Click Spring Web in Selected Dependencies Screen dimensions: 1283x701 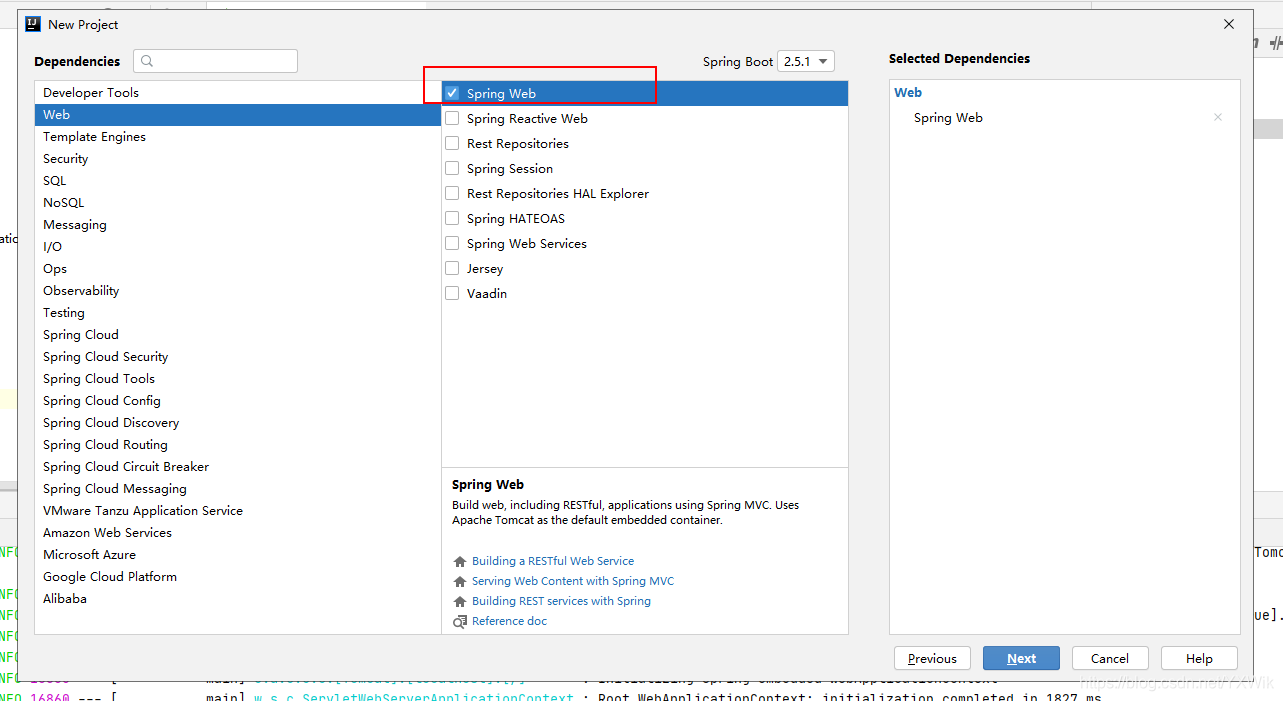tap(948, 118)
